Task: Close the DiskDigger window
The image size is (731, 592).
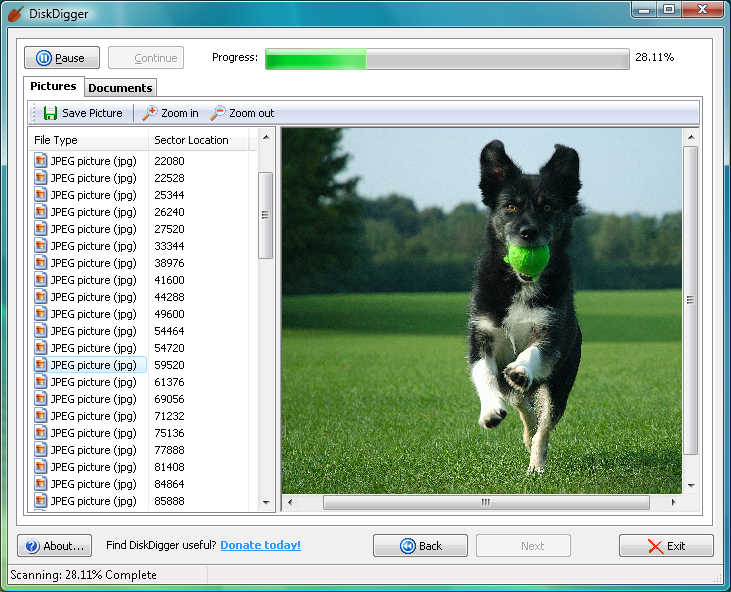Action: click(x=703, y=9)
